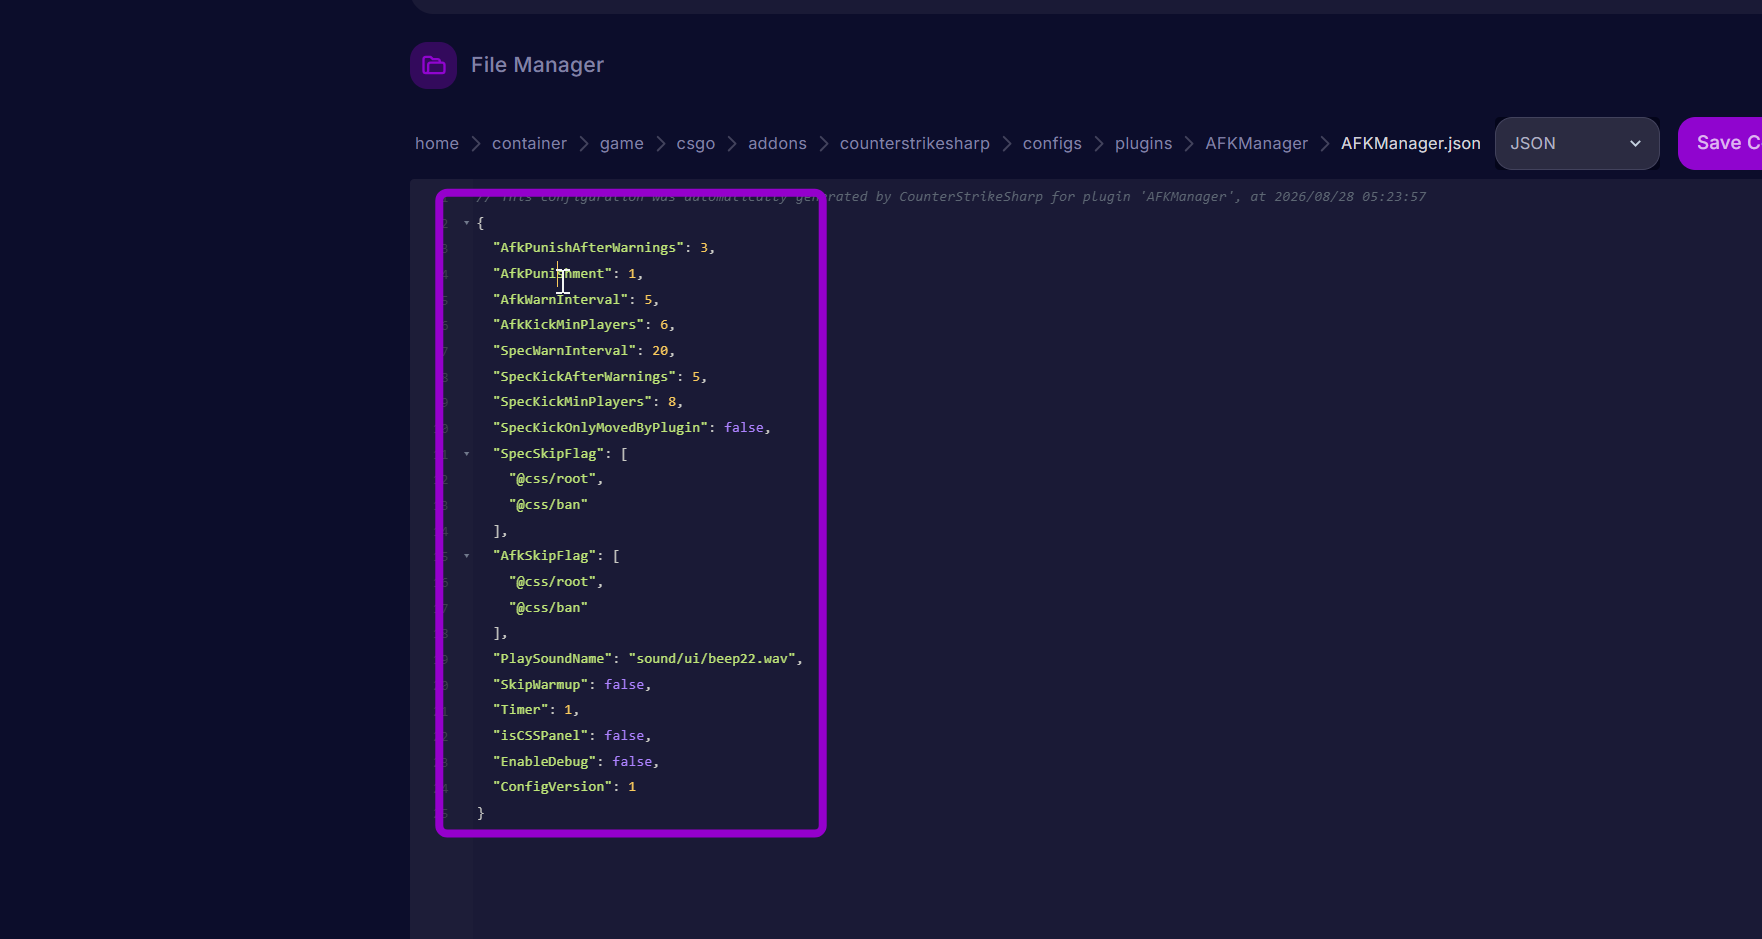Open the counterstrikesharp breadcrumb
The width and height of the screenshot is (1762, 939).
pos(915,143)
